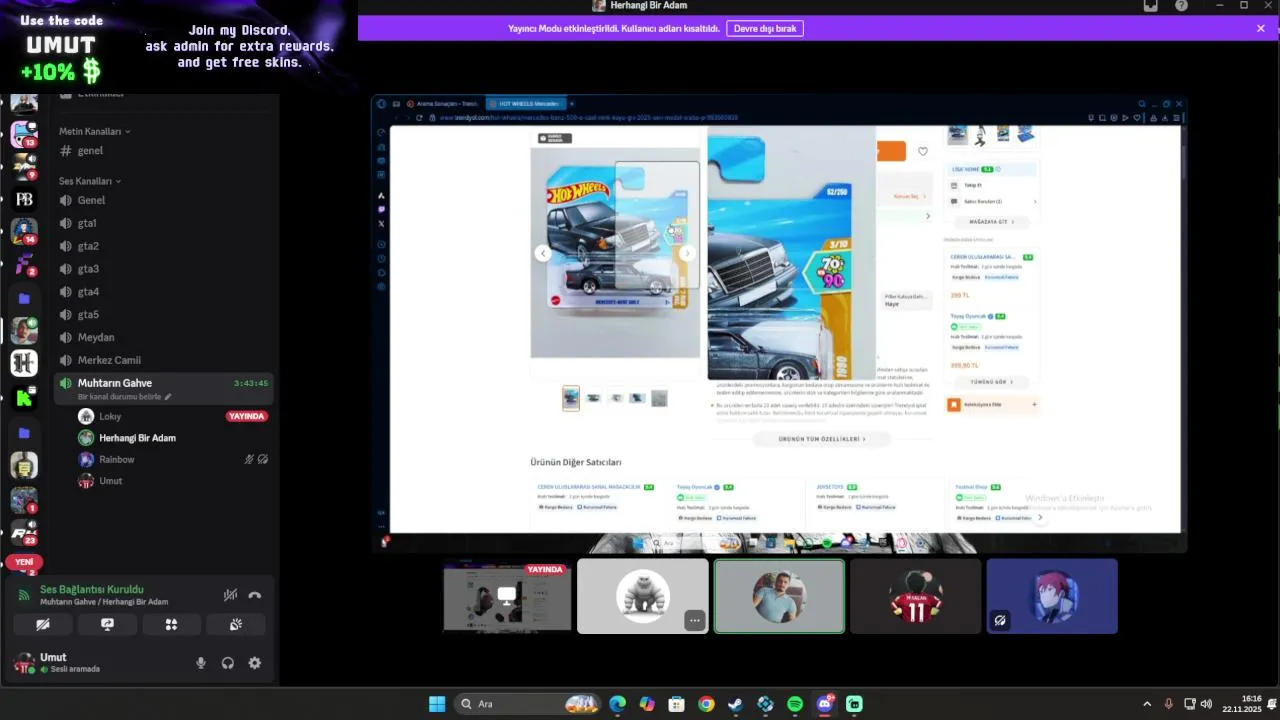Join the Genel voice channel
Image resolution: width=1280 pixels, height=720 pixels.
tap(164, 200)
